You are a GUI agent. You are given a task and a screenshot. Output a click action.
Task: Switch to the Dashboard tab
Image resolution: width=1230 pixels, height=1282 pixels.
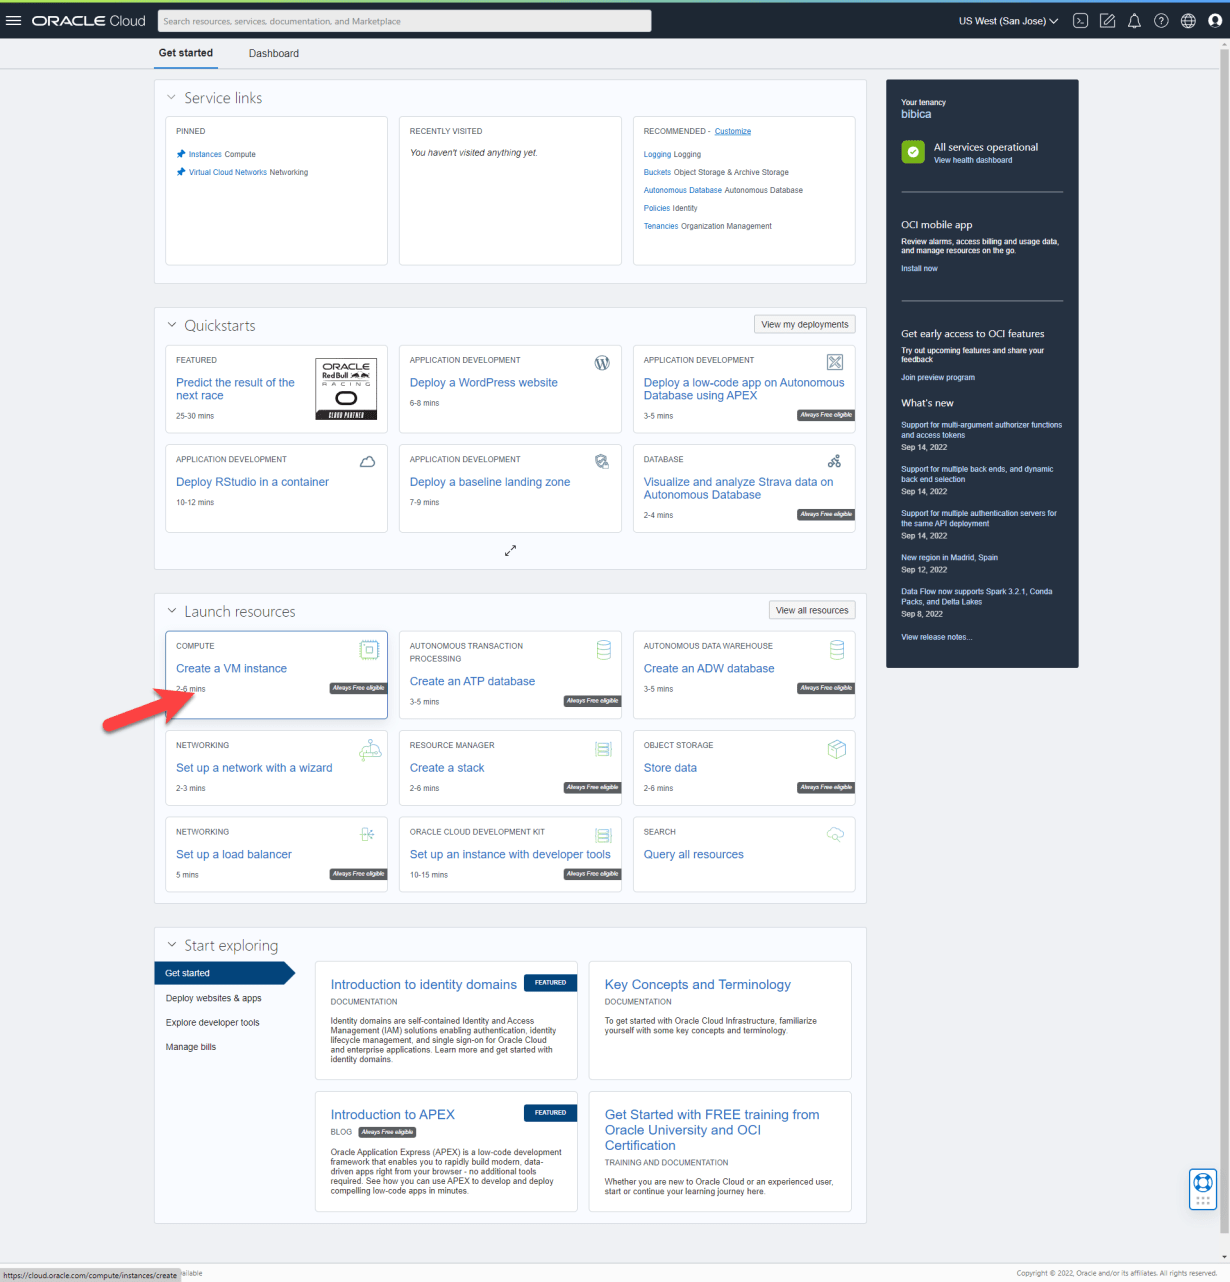274,53
